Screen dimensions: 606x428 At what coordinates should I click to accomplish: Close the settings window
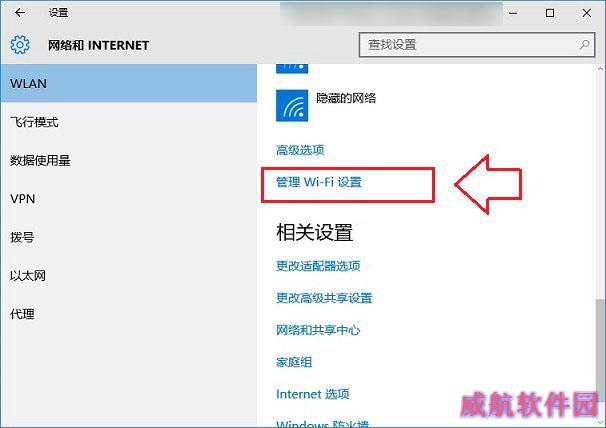pyautogui.click(x=586, y=13)
